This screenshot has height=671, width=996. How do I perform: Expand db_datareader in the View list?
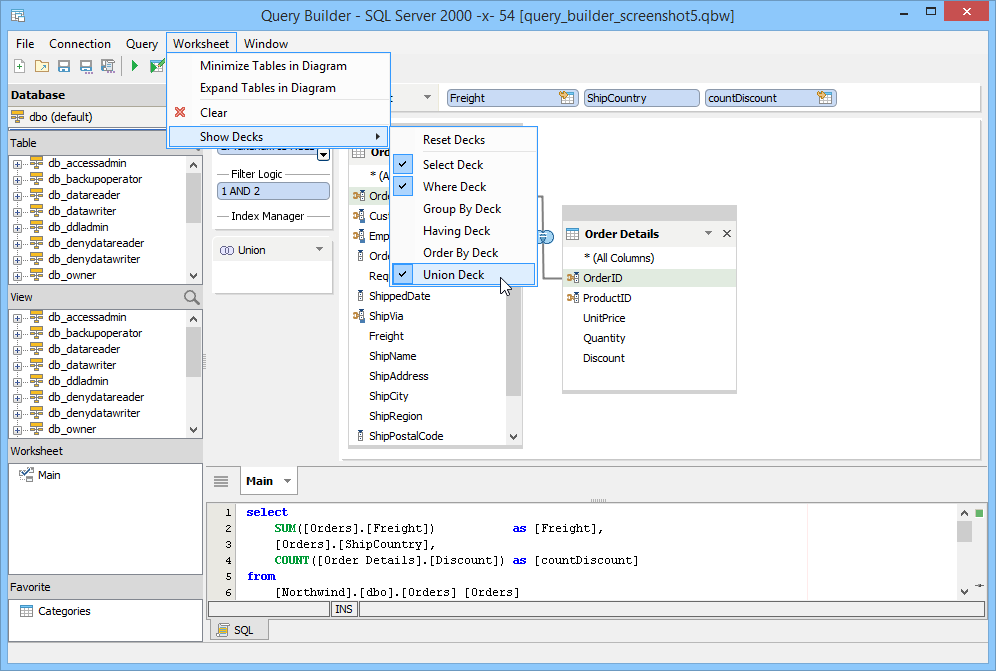17,349
